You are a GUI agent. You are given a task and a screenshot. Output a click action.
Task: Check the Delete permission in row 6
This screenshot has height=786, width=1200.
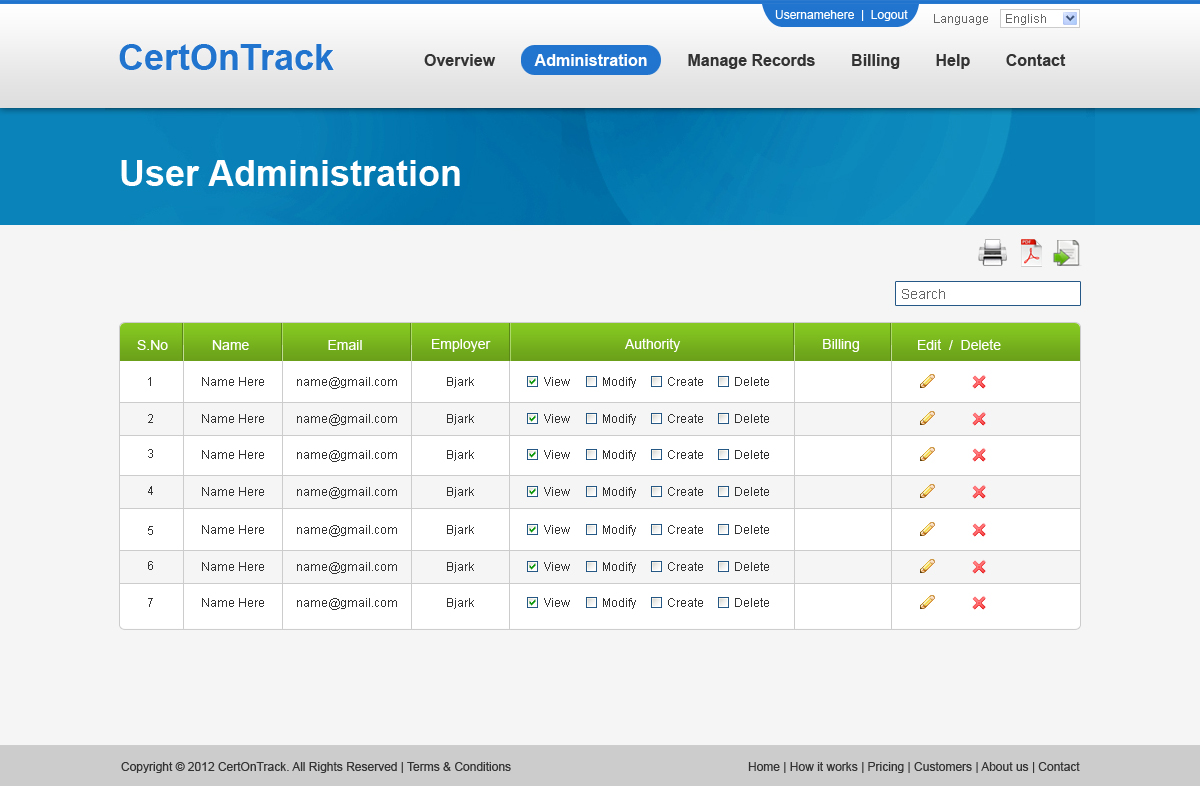pos(724,567)
